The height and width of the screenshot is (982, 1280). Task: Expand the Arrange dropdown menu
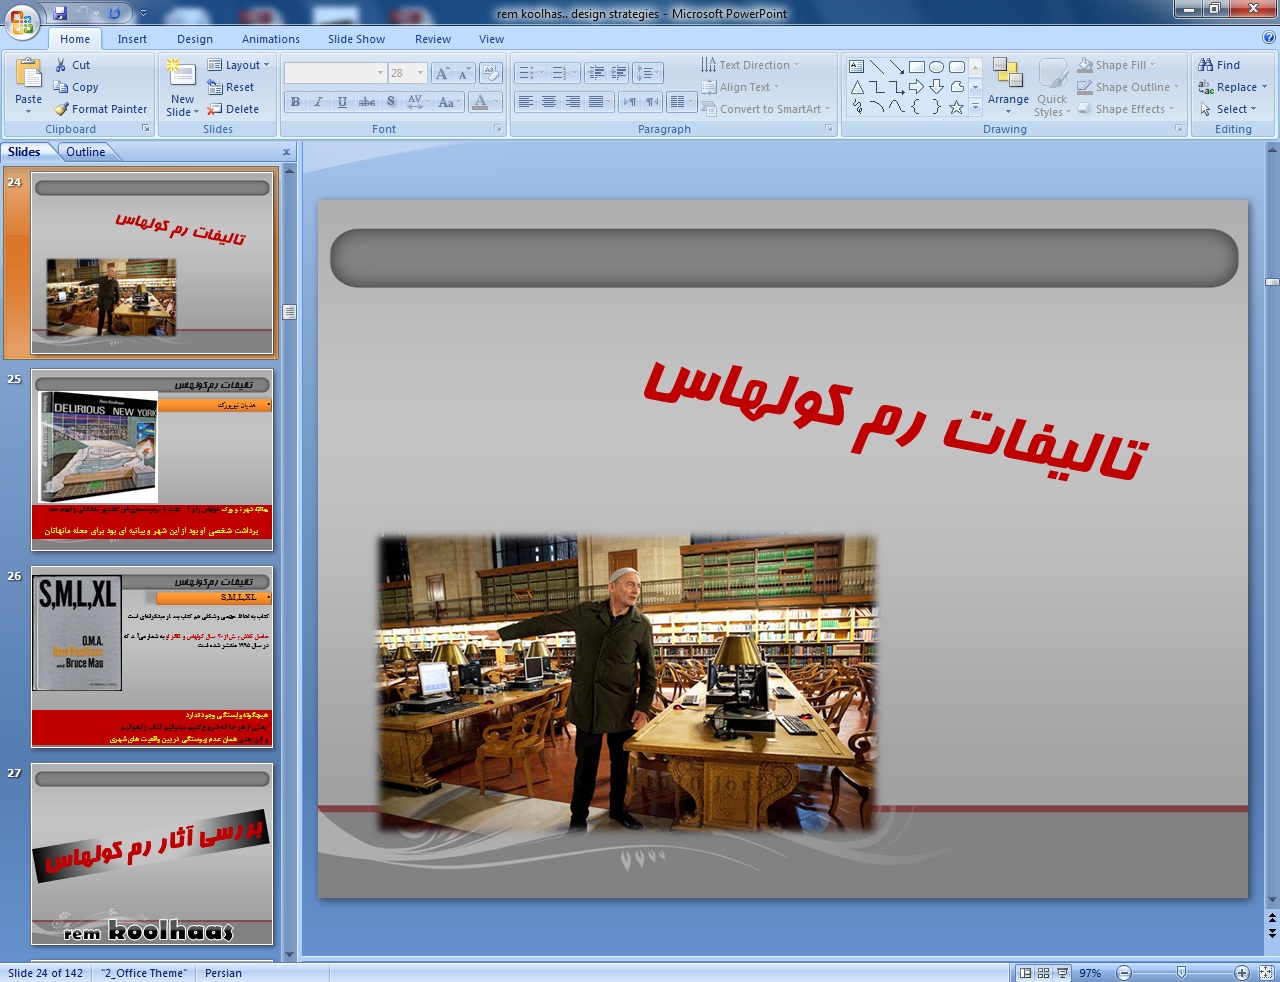pyautogui.click(x=1008, y=100)
